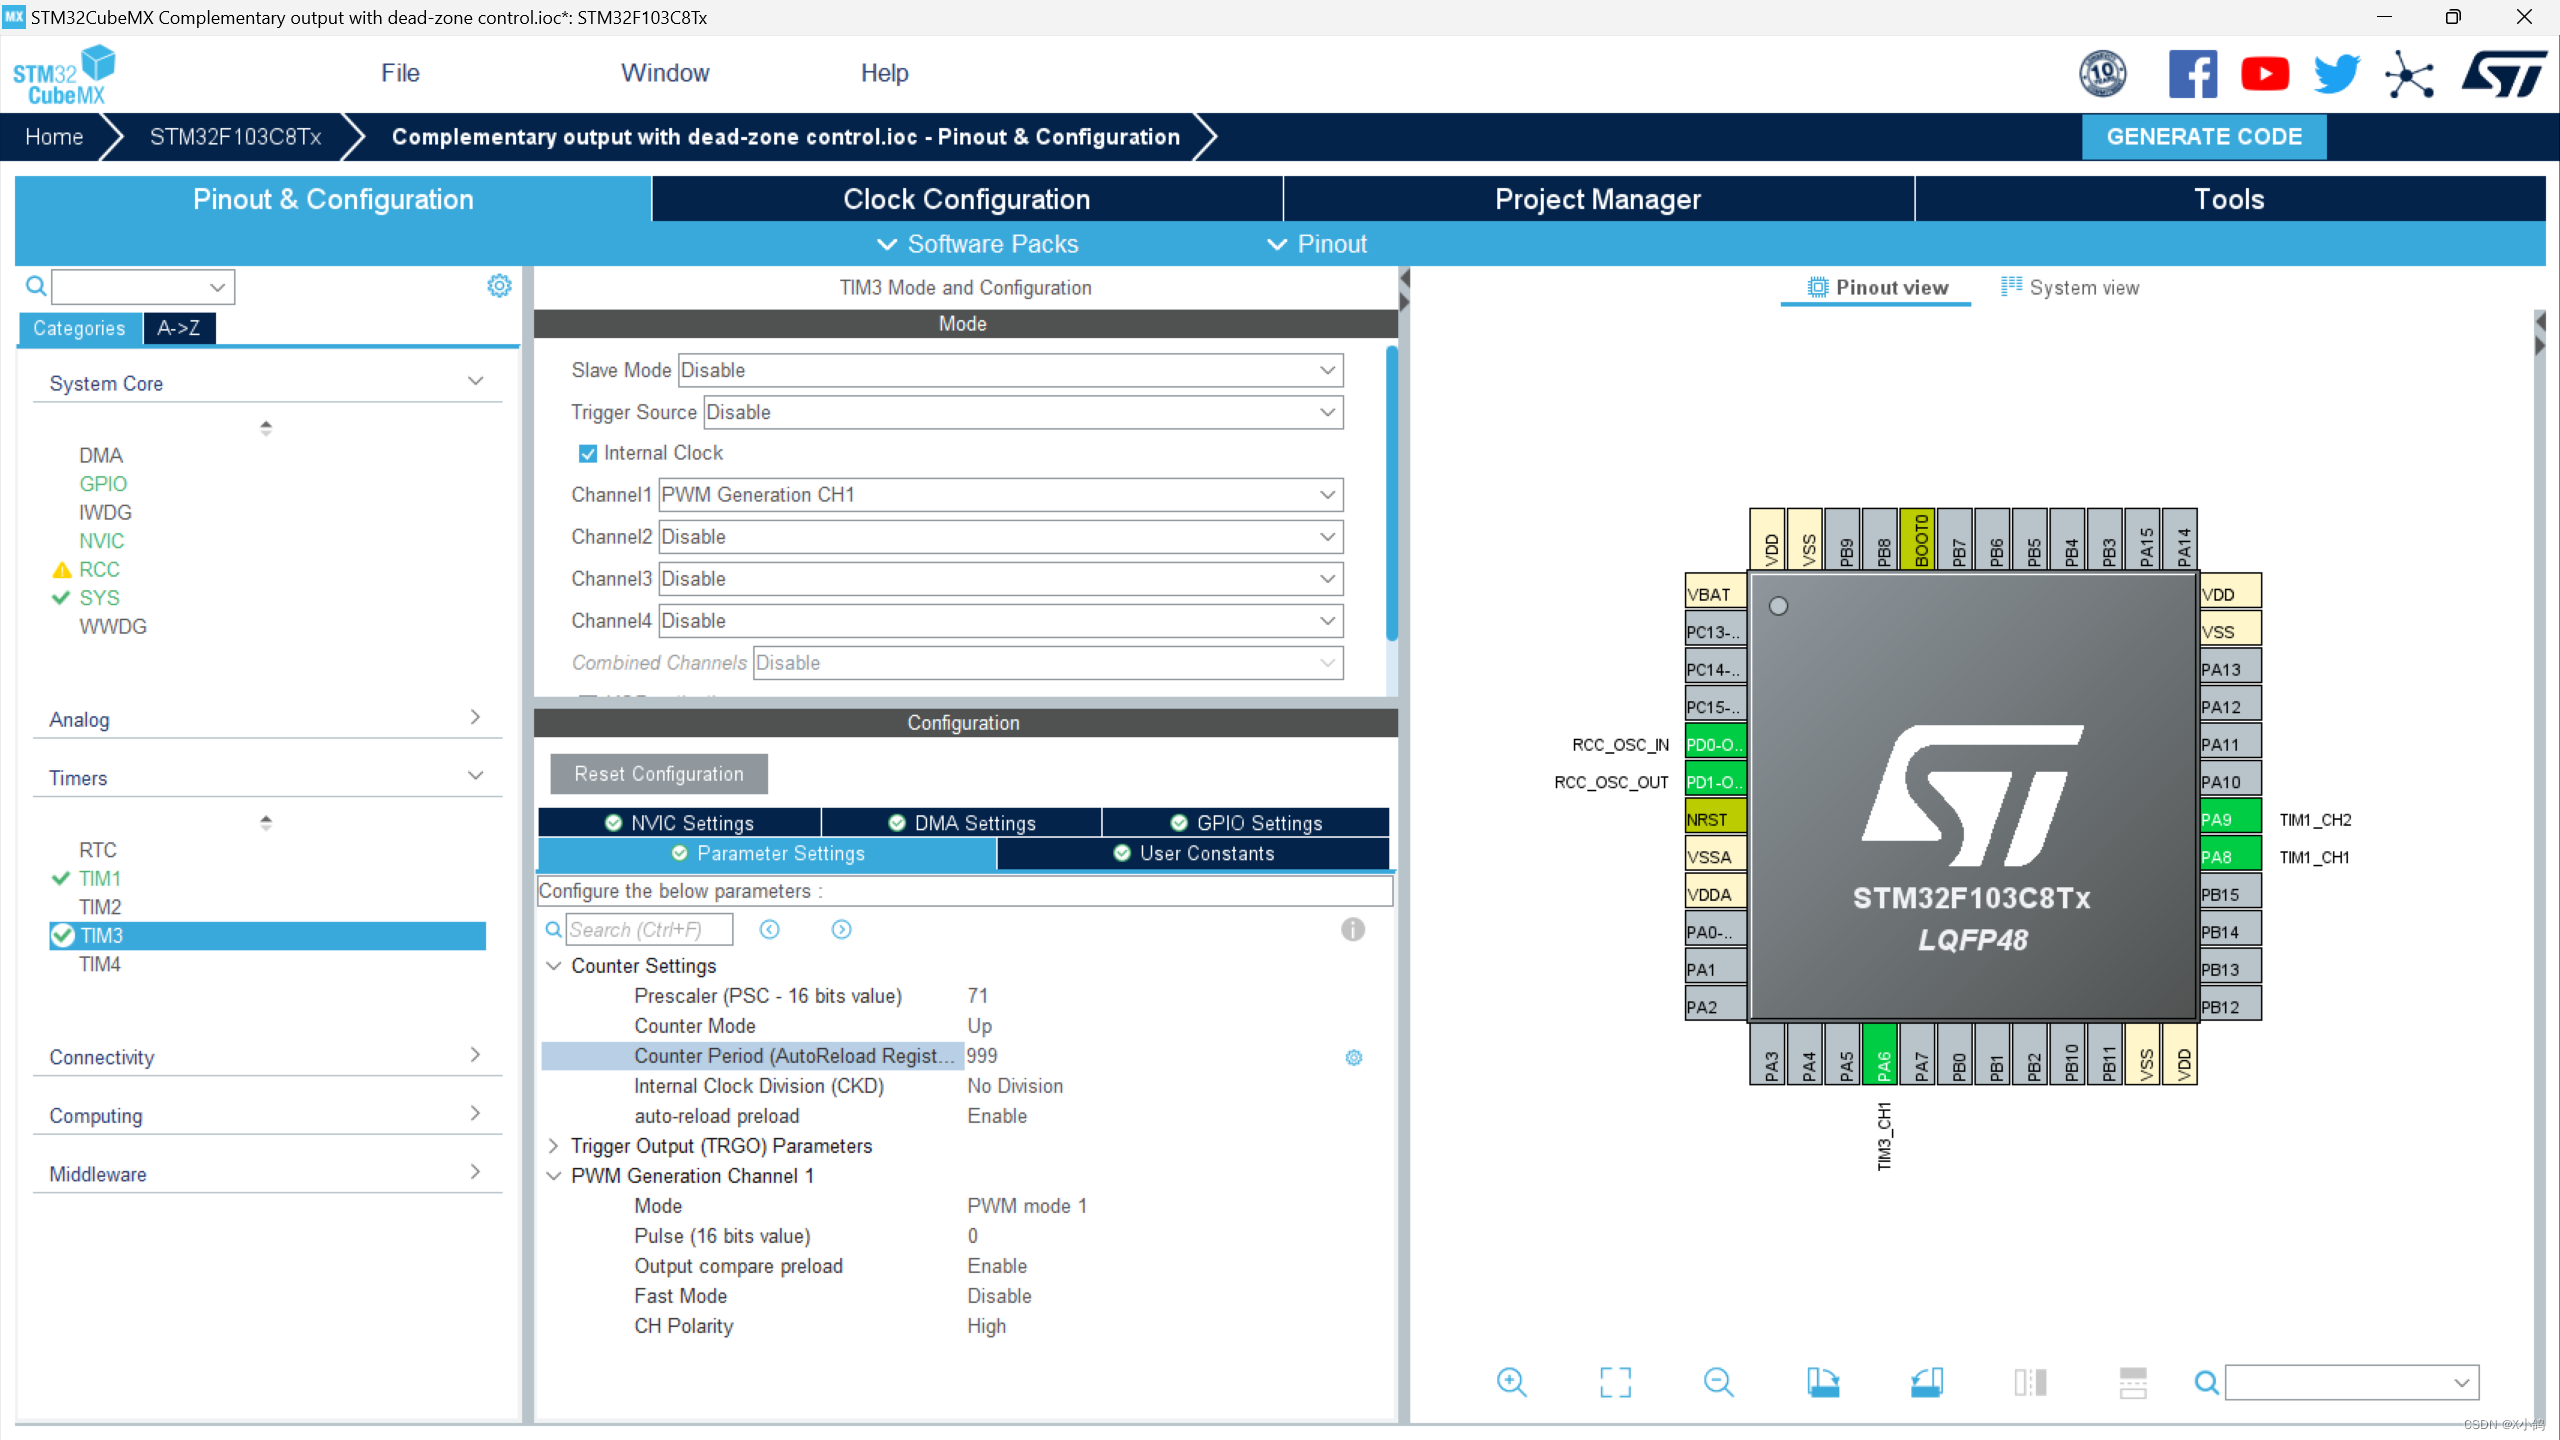Open the categories settings gear icon
Screen dimensions: 2560x1440
[499, 286]
